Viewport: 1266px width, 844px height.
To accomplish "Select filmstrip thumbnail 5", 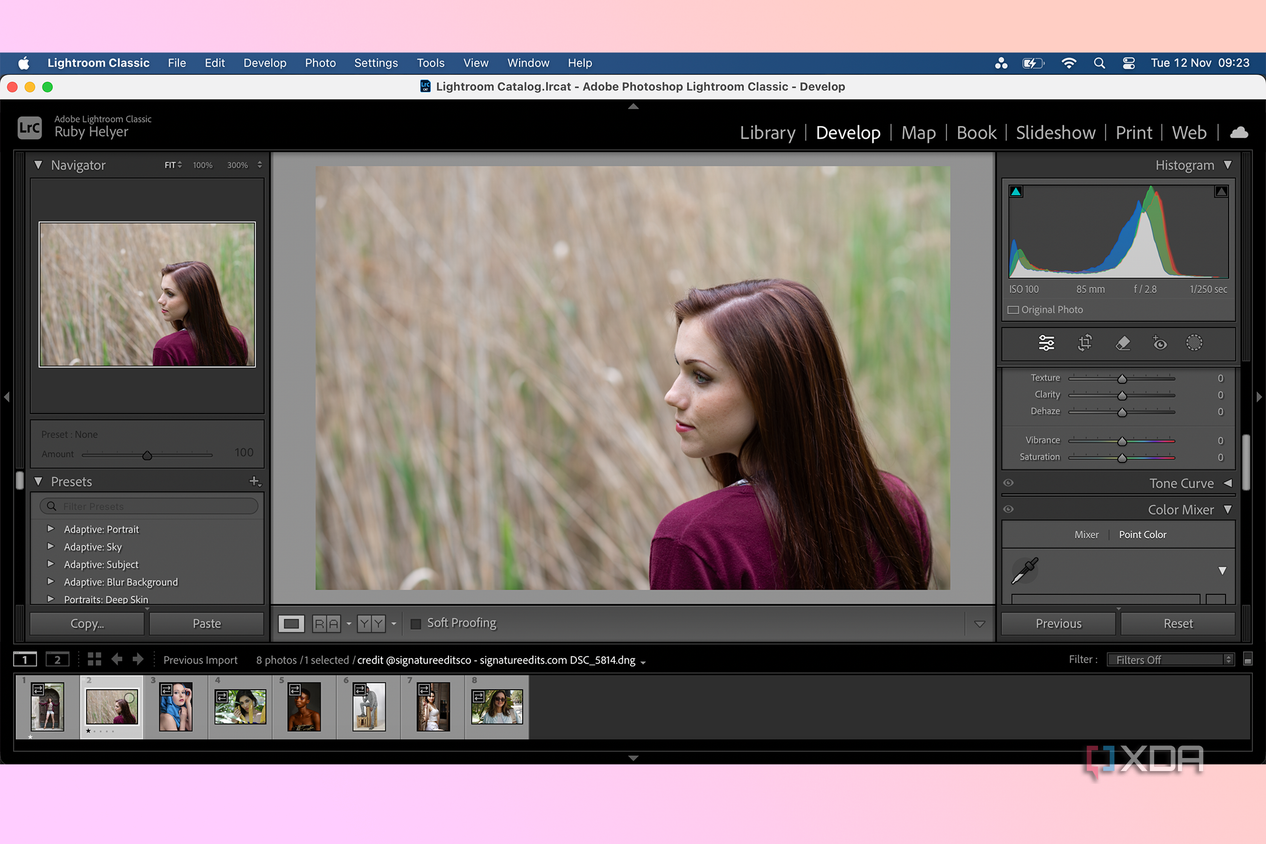I will (304, 707).
